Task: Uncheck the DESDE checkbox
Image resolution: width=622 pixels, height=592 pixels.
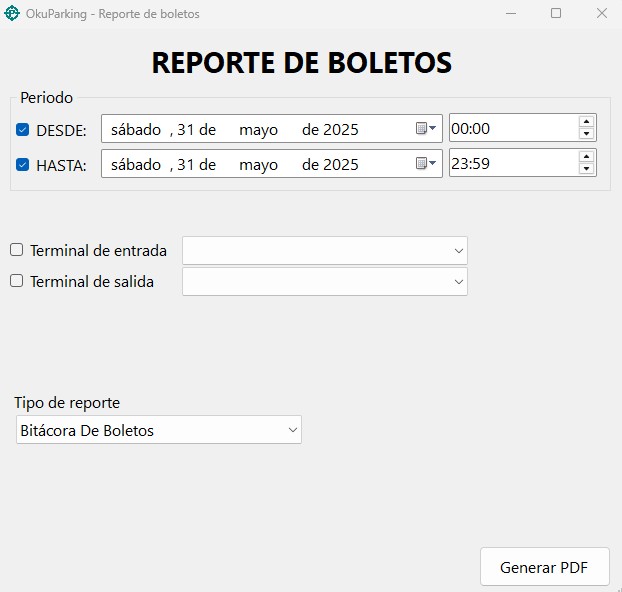Action: [x=23, y=130]
